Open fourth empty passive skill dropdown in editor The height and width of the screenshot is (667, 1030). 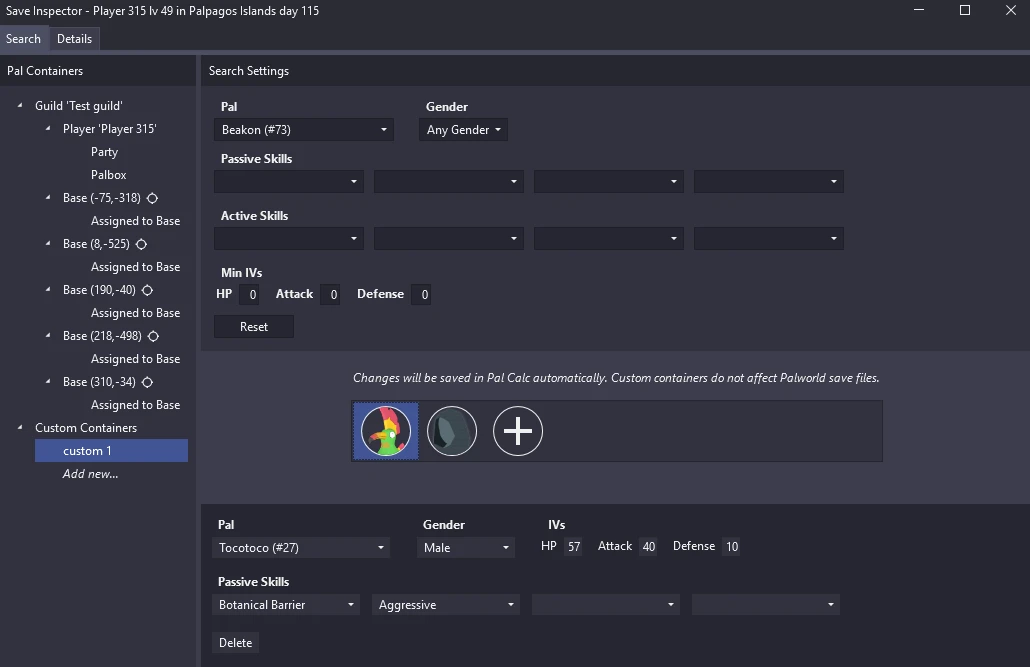766,605
